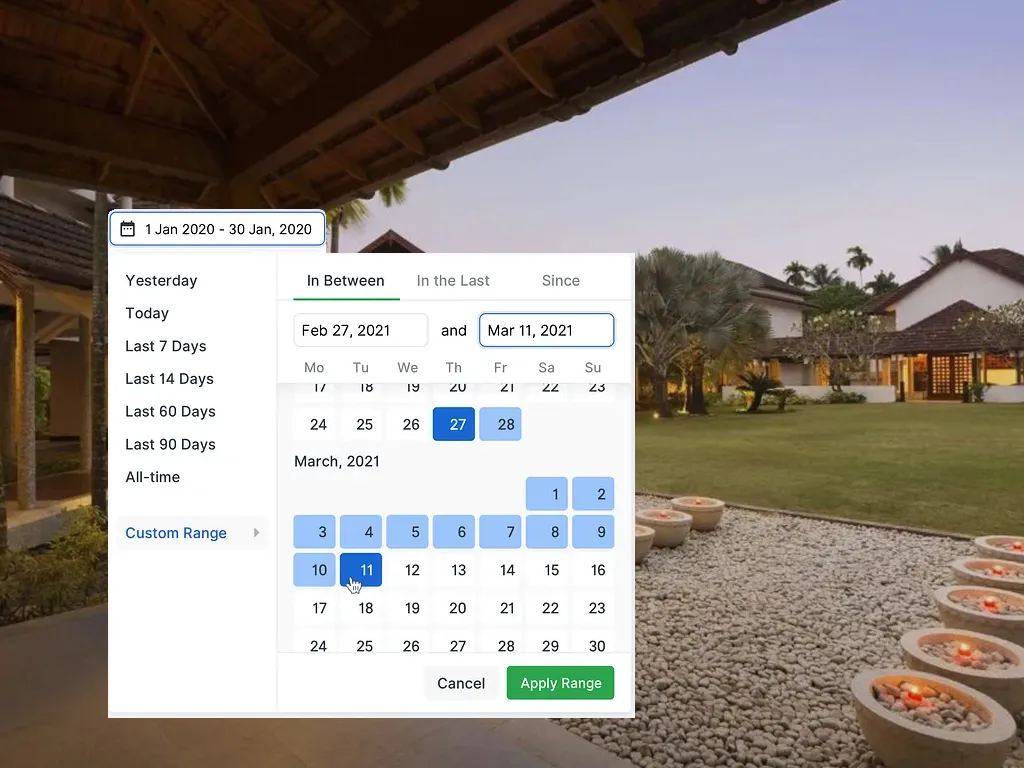Screen dimensions: 1024x768
Task: Select the Last 90 Days option
Action: pyautogui.click(x=170, y=444)
